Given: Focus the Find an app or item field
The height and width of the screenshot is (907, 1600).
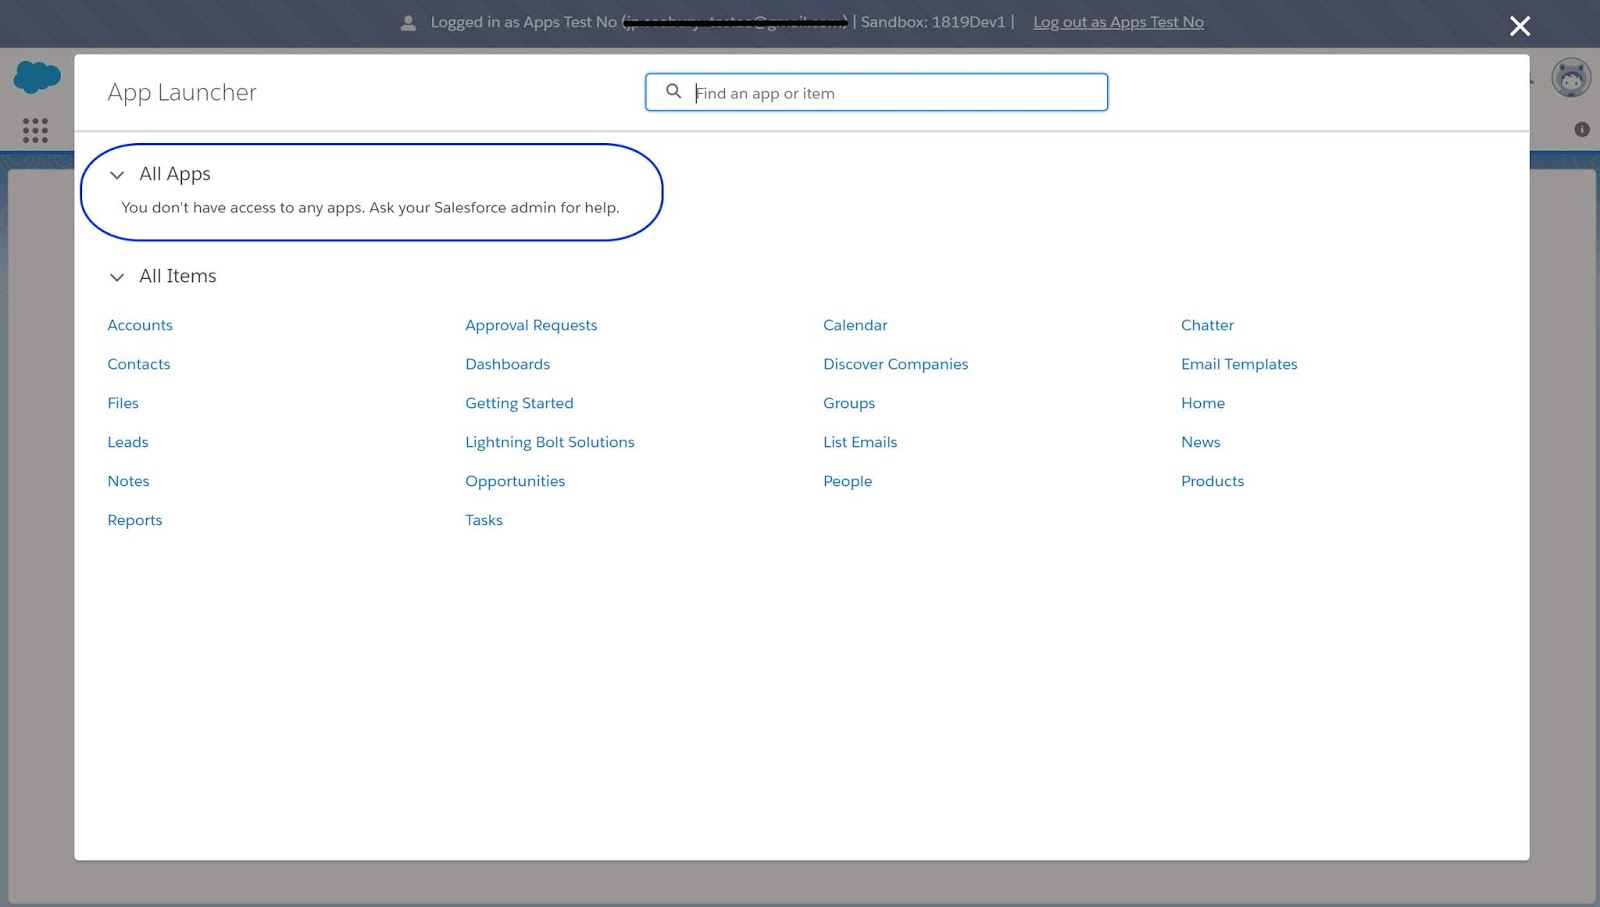Looking at the screenshot, I should point(876,92).
